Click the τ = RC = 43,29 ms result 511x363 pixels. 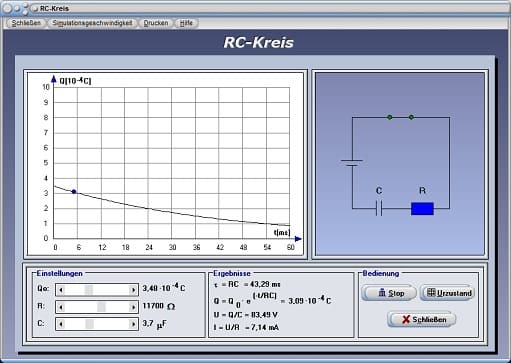coord(247,284)
